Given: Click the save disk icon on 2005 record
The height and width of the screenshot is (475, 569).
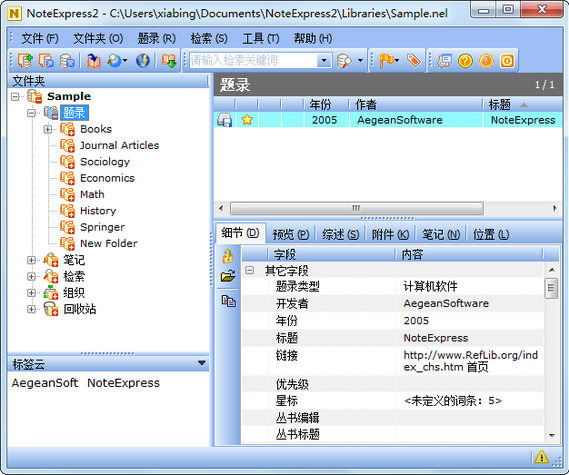Looking at the screenshot, I should click(x=224, y=120).
